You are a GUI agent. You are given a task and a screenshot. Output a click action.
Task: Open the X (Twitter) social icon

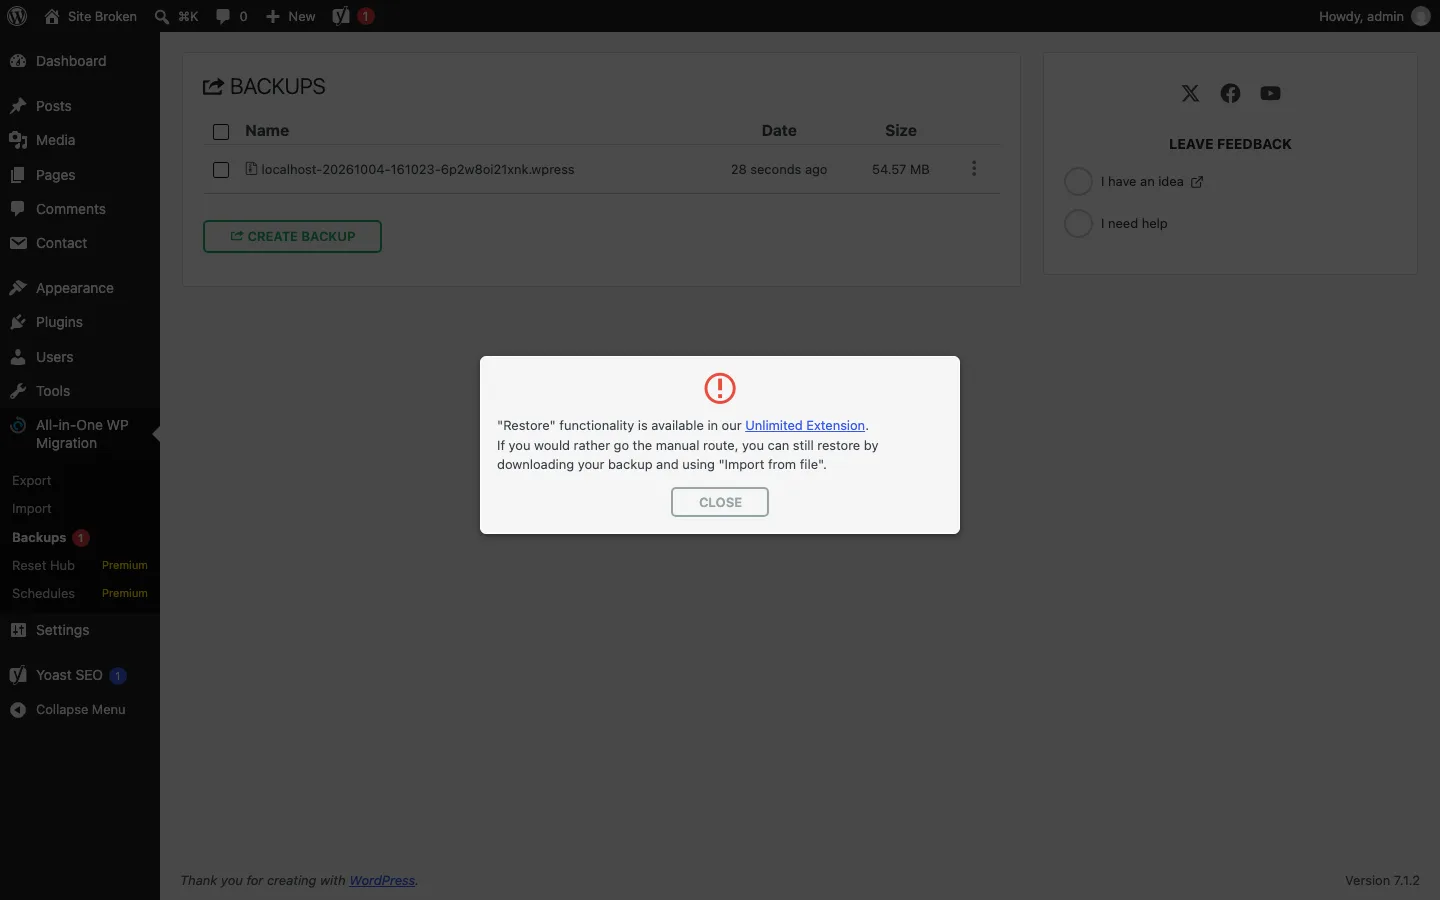click(x=1190, y=93)
